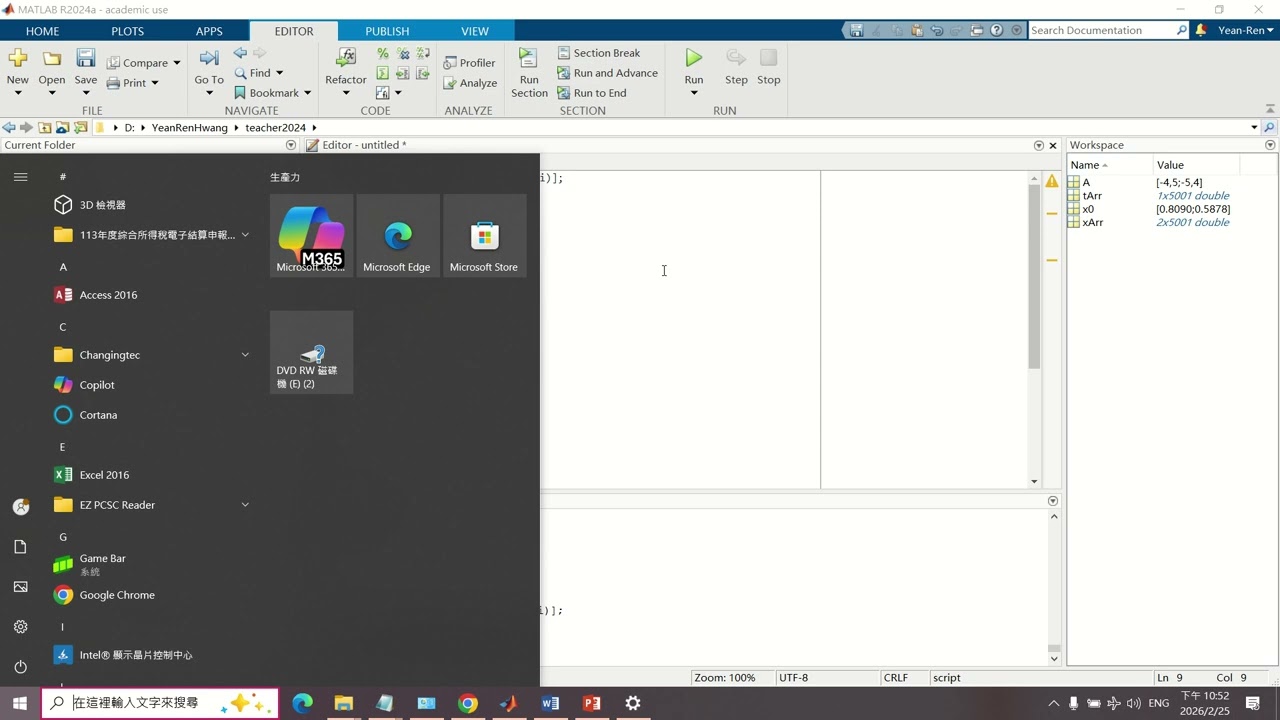The width and height of the screenshot is (1280, 720).
Task: Expand the EZ PCSC Reader folder
Action: 245,505
